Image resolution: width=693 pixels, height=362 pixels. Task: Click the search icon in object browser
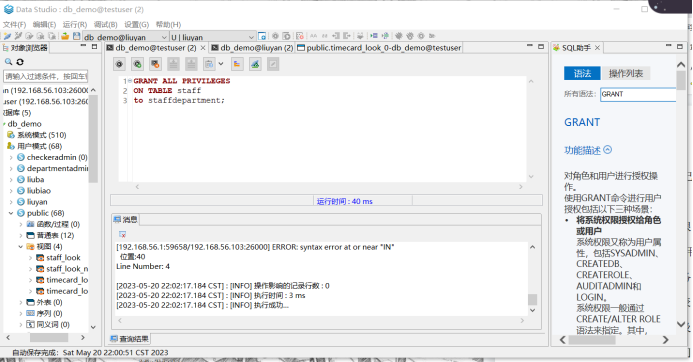click(x=8, y=62)
